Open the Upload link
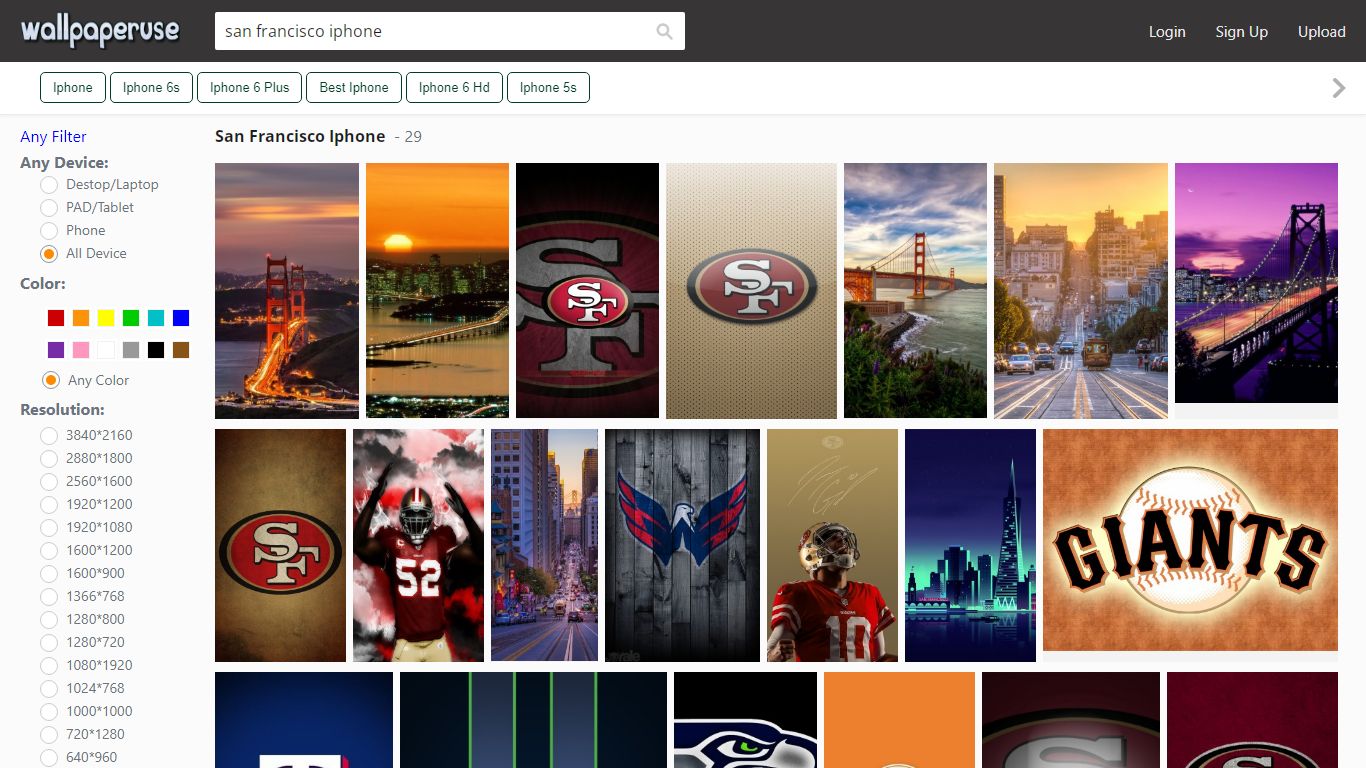 point(1322,31)
